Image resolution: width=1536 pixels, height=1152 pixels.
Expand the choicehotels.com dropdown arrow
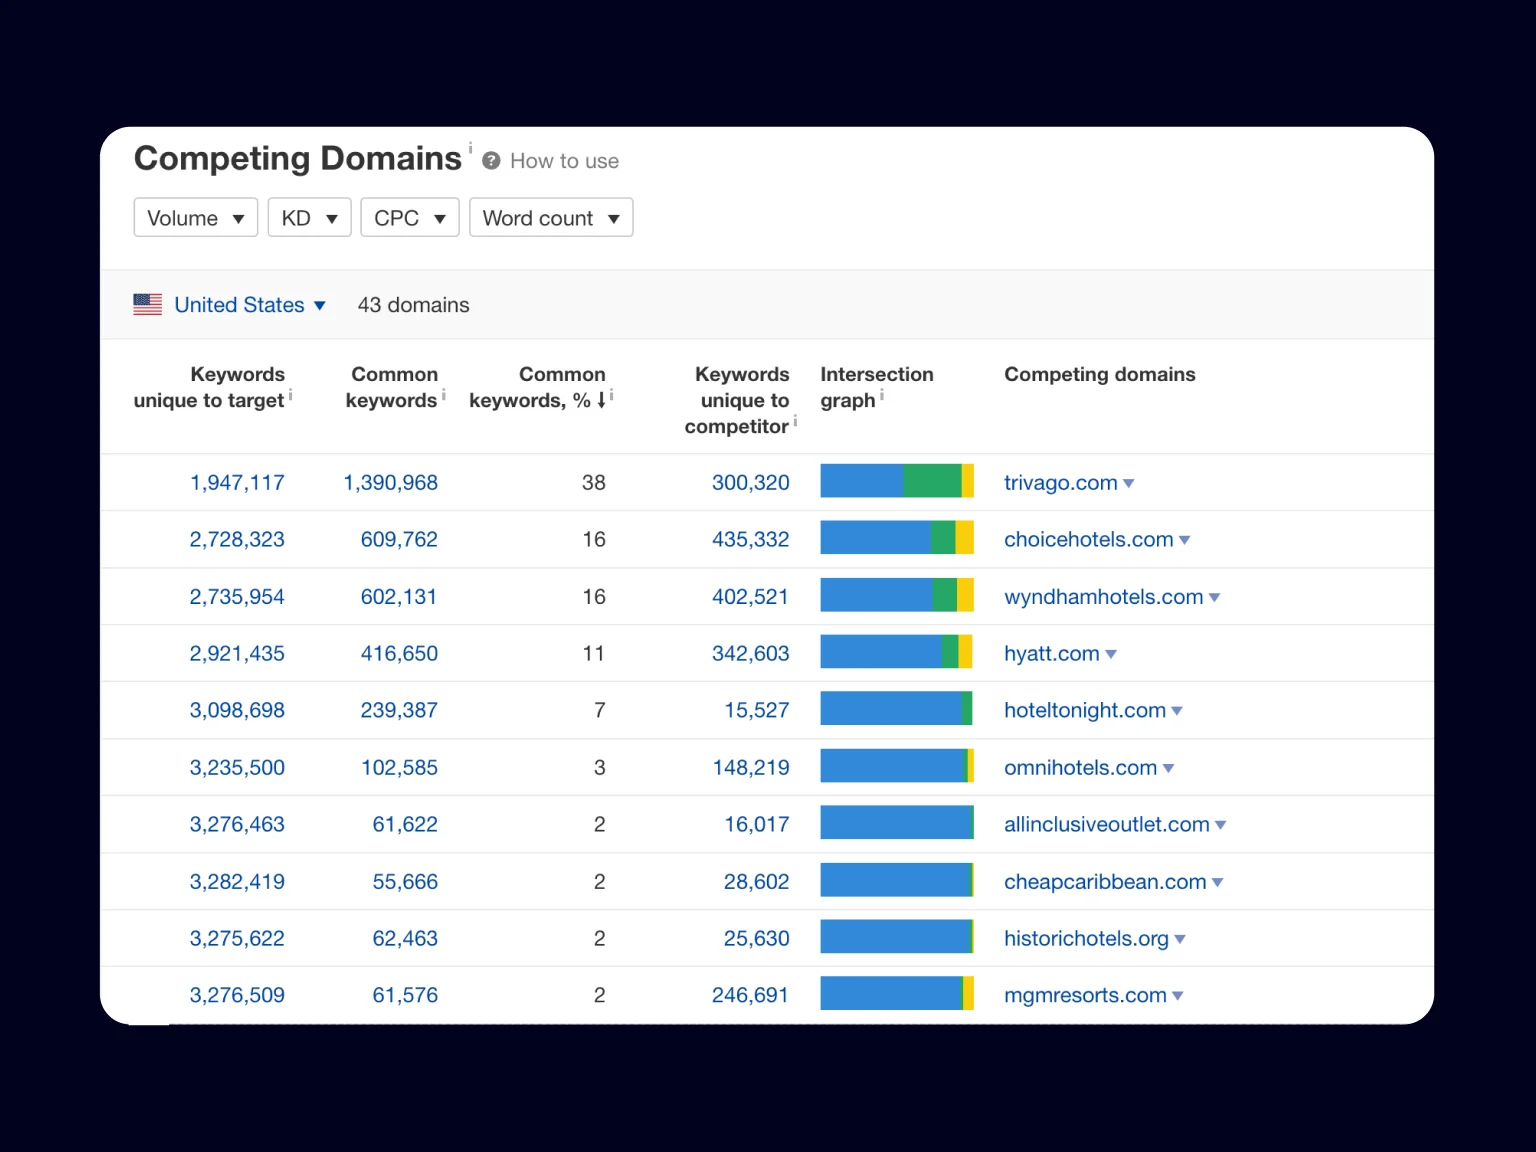click(1185, 541)
